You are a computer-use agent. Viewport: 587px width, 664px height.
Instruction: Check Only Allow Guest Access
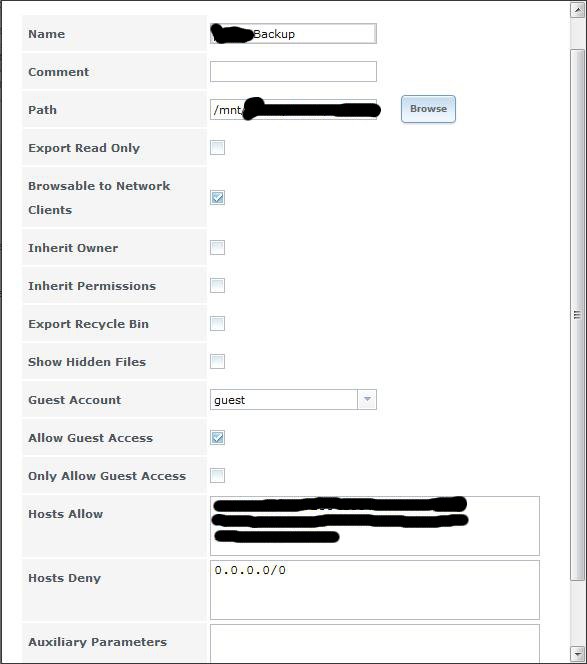[x=217, y=476]
